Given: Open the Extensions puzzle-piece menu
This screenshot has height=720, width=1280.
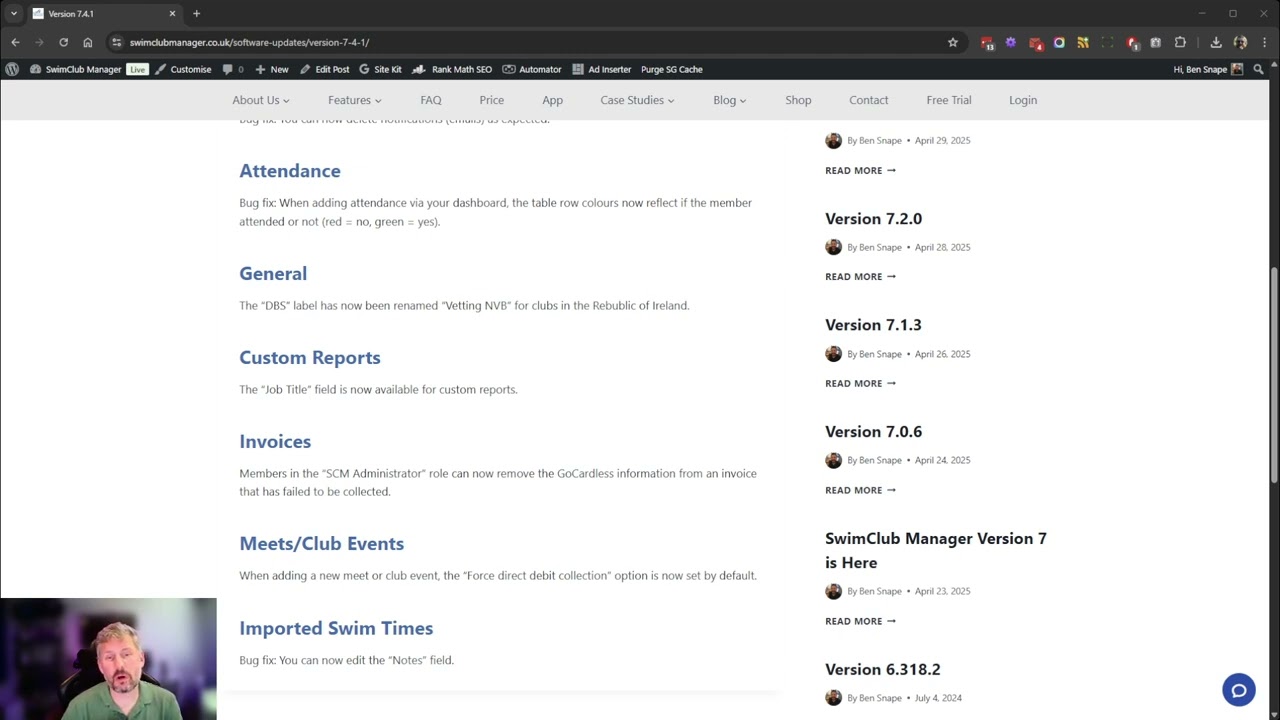Looking at the screenshot, I should pyautogui.click(x=1180, y=42).
